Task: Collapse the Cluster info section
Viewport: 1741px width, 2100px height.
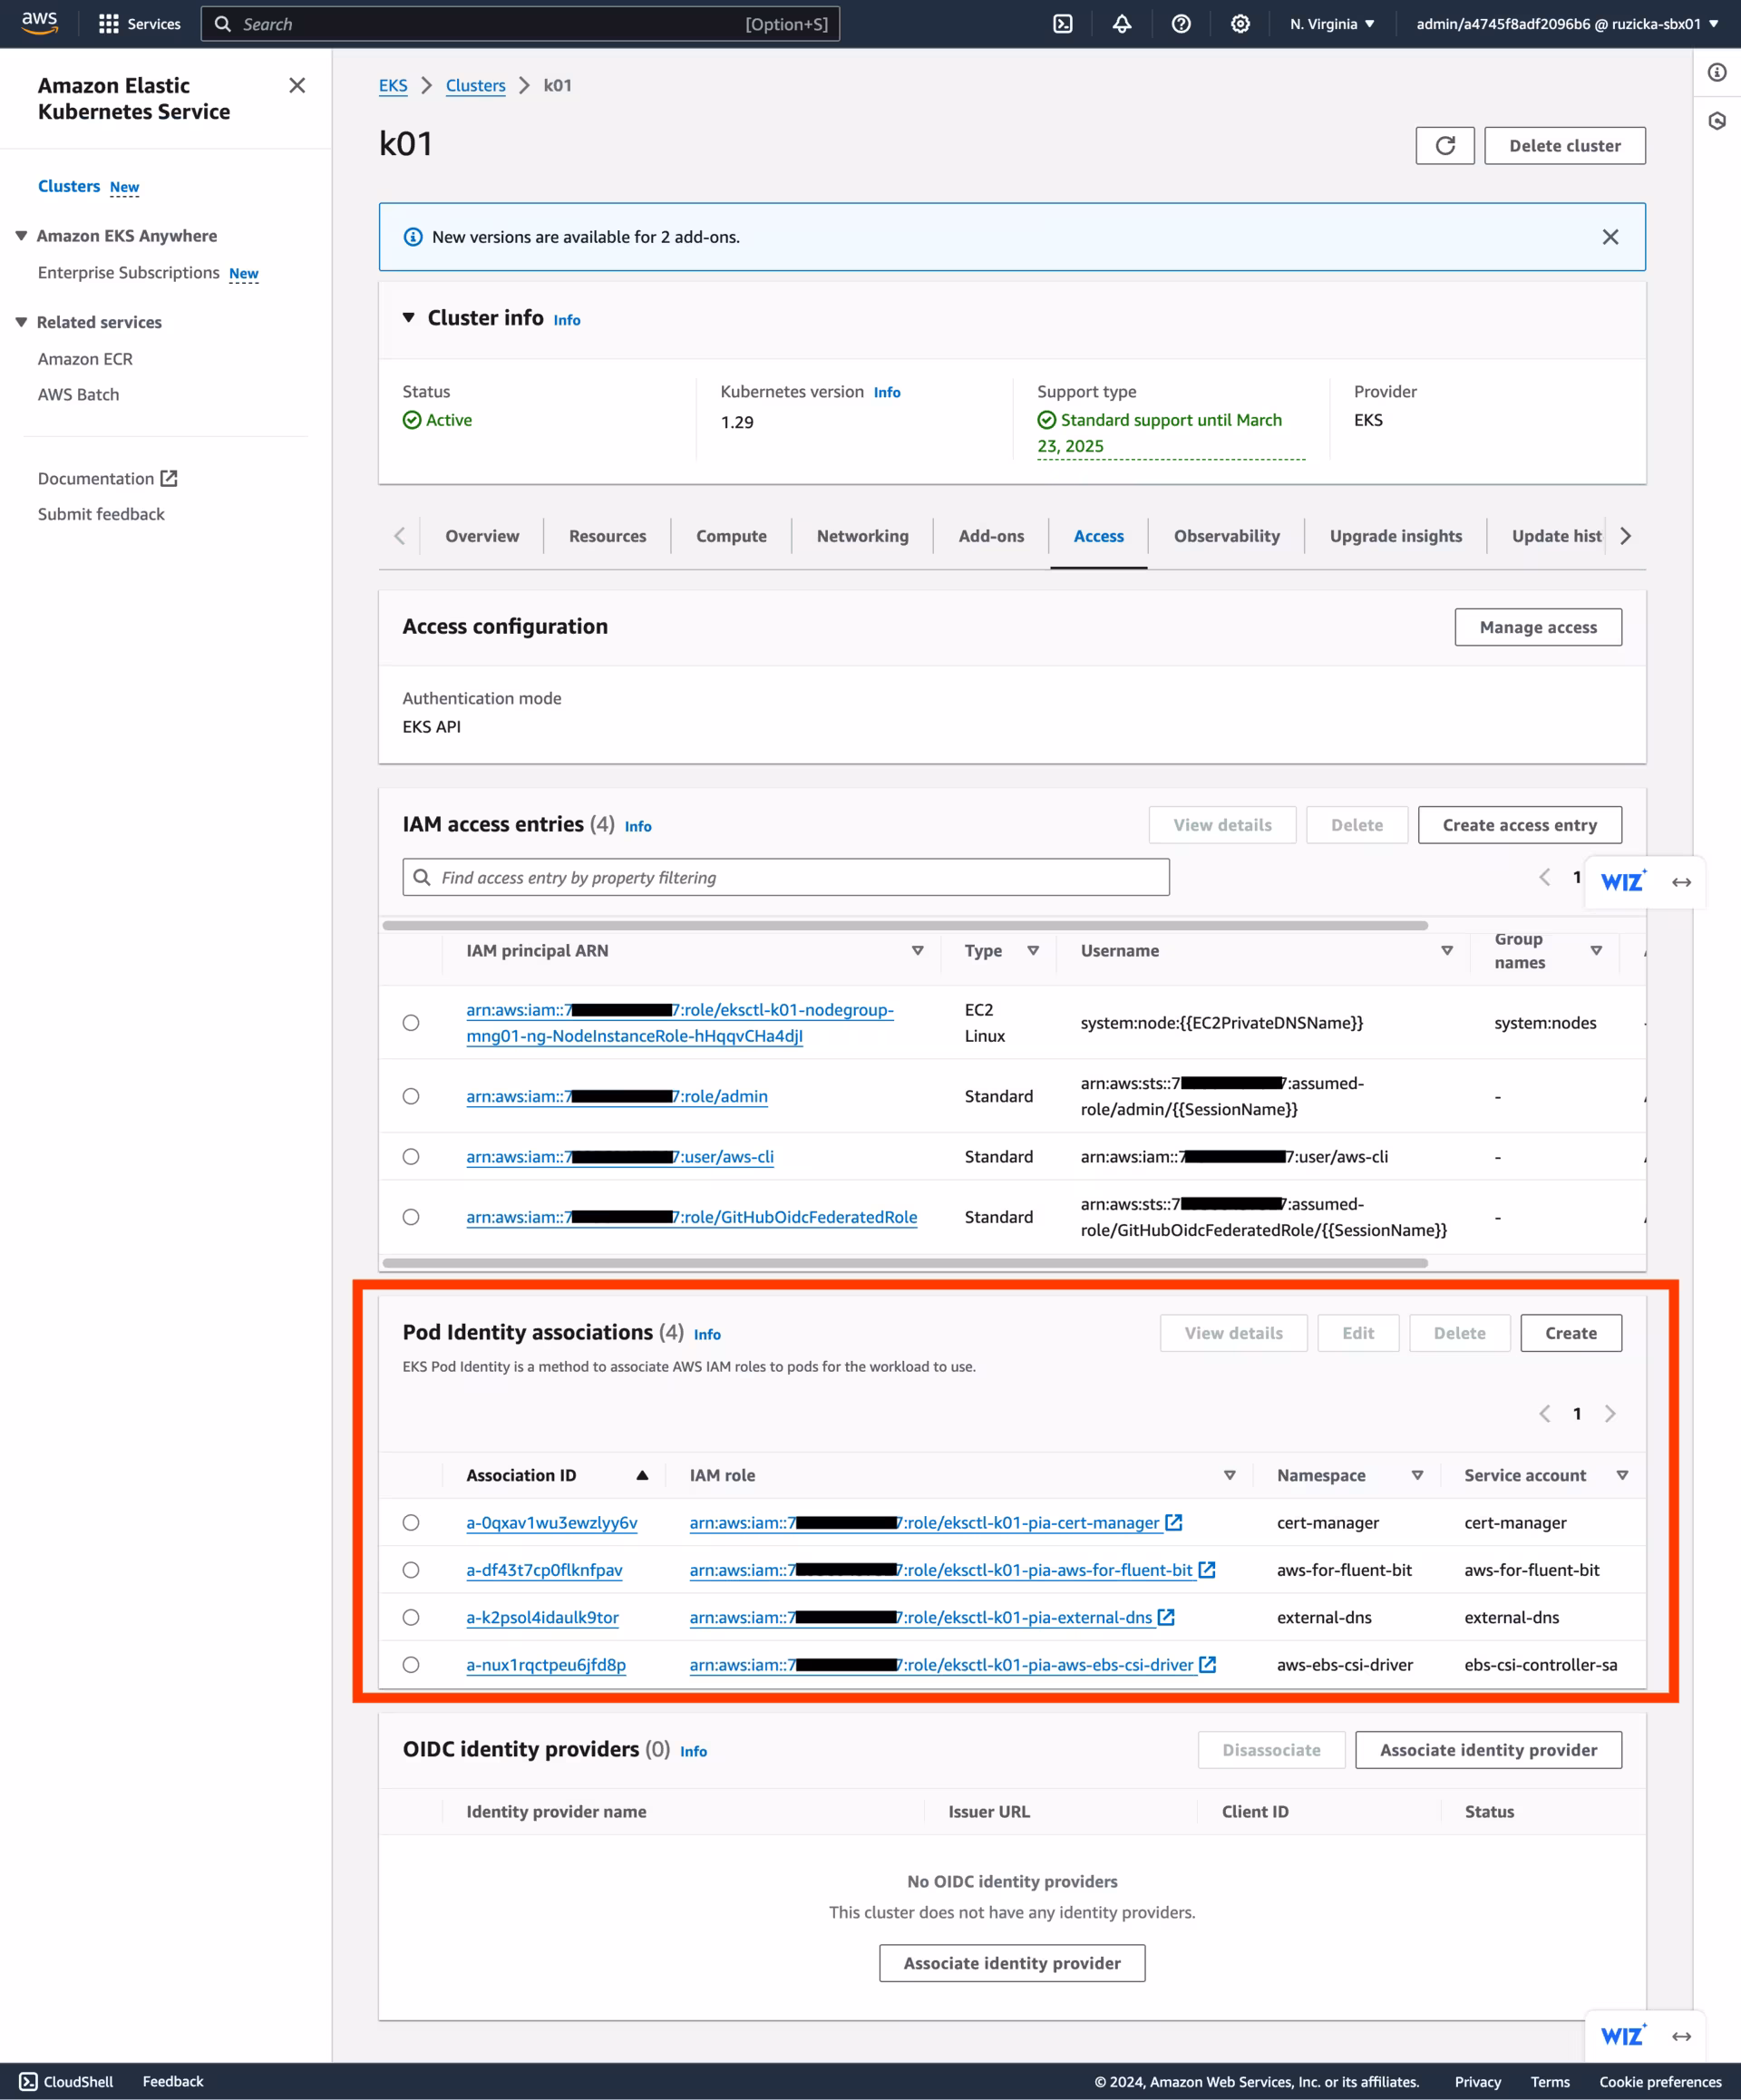Action: pos(408,318)
